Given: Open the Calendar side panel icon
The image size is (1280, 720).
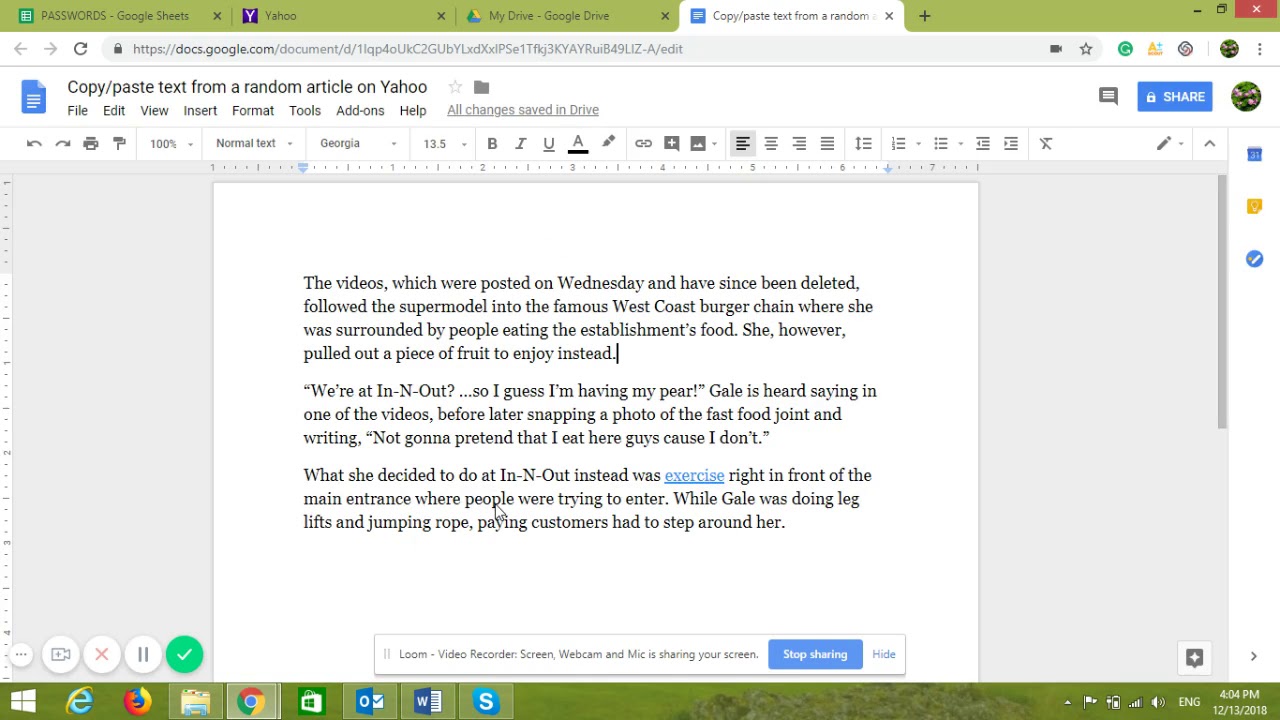Looking at the screenshot, I should click(x=1254, y=154).
